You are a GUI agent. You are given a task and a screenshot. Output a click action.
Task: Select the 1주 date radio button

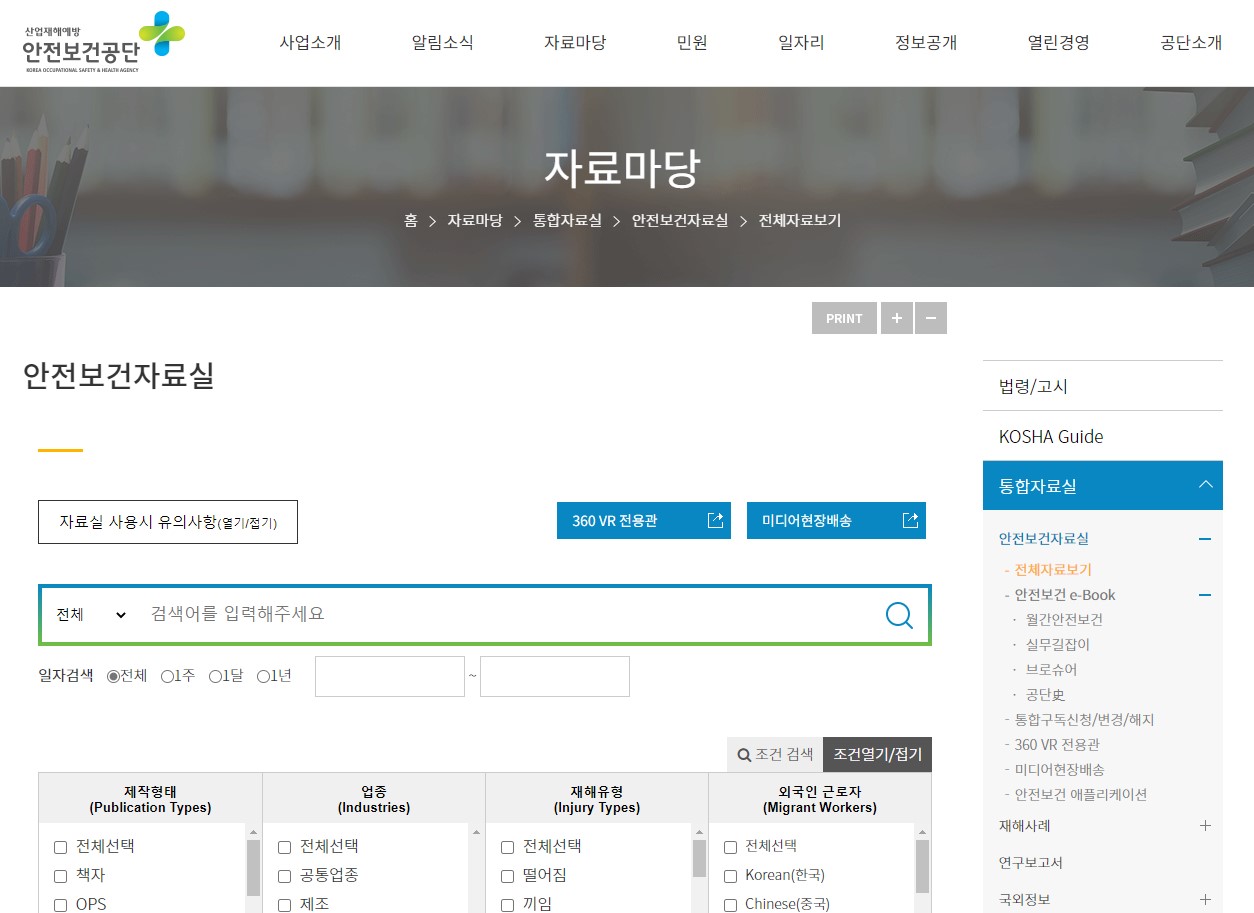pos(167,676)
